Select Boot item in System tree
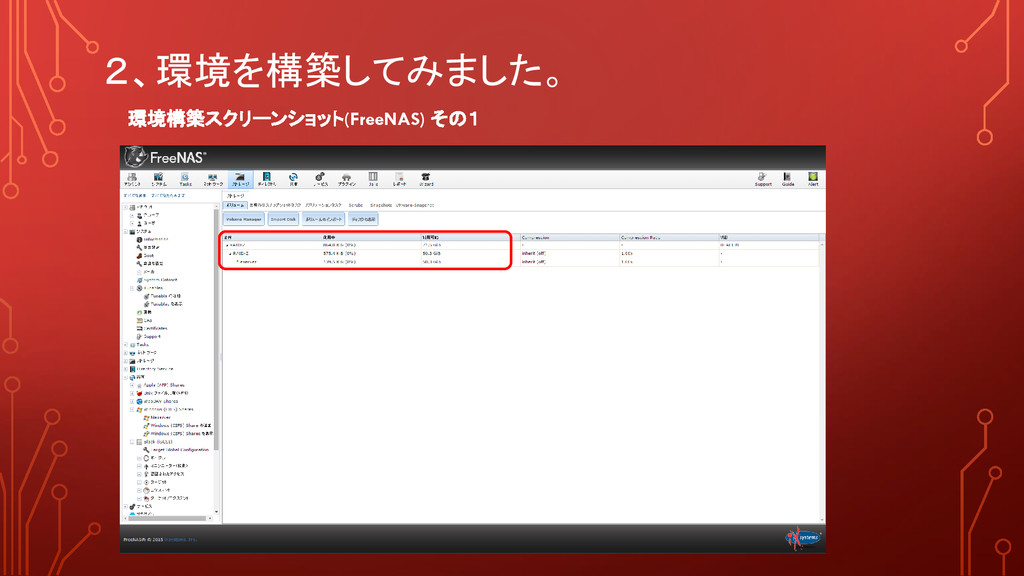 [145, 255]
